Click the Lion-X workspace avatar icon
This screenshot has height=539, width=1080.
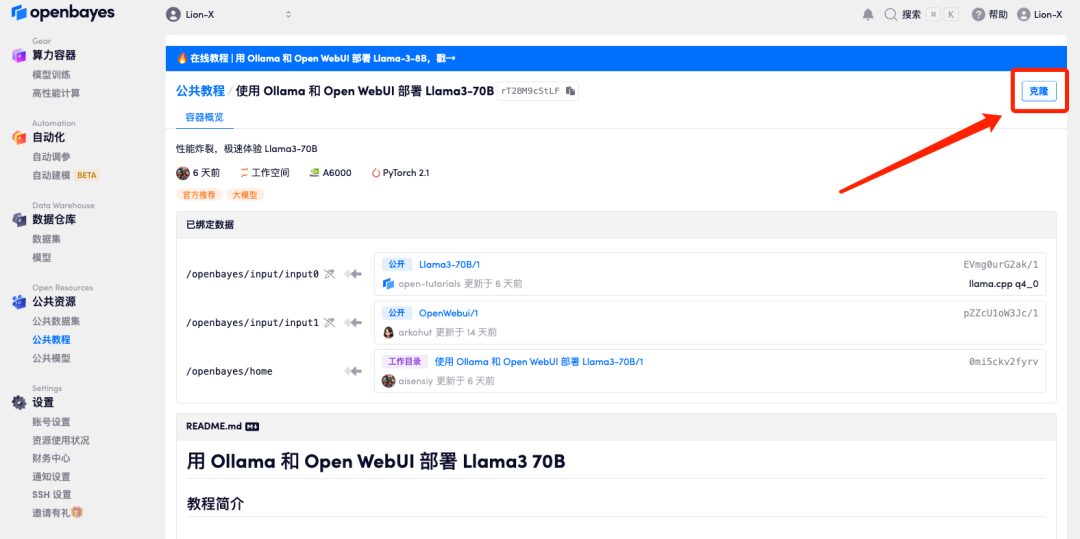click(173, 14)
